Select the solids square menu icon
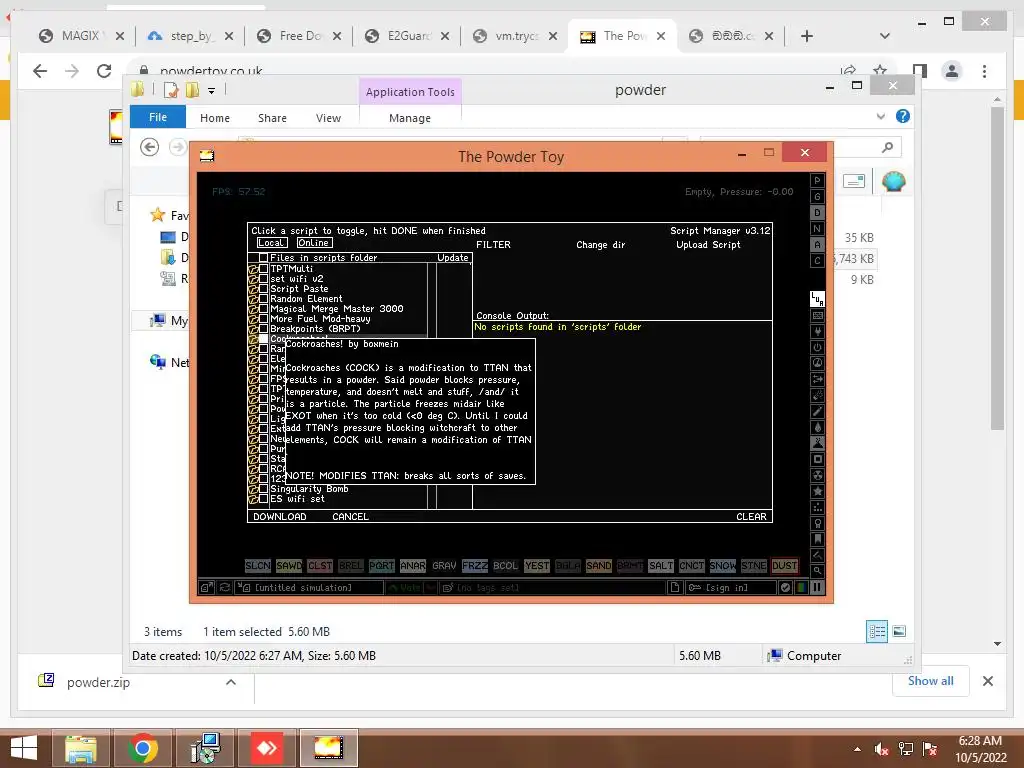Image resolution: width=1024 pixels, height=768 pixels. [817, 459]
